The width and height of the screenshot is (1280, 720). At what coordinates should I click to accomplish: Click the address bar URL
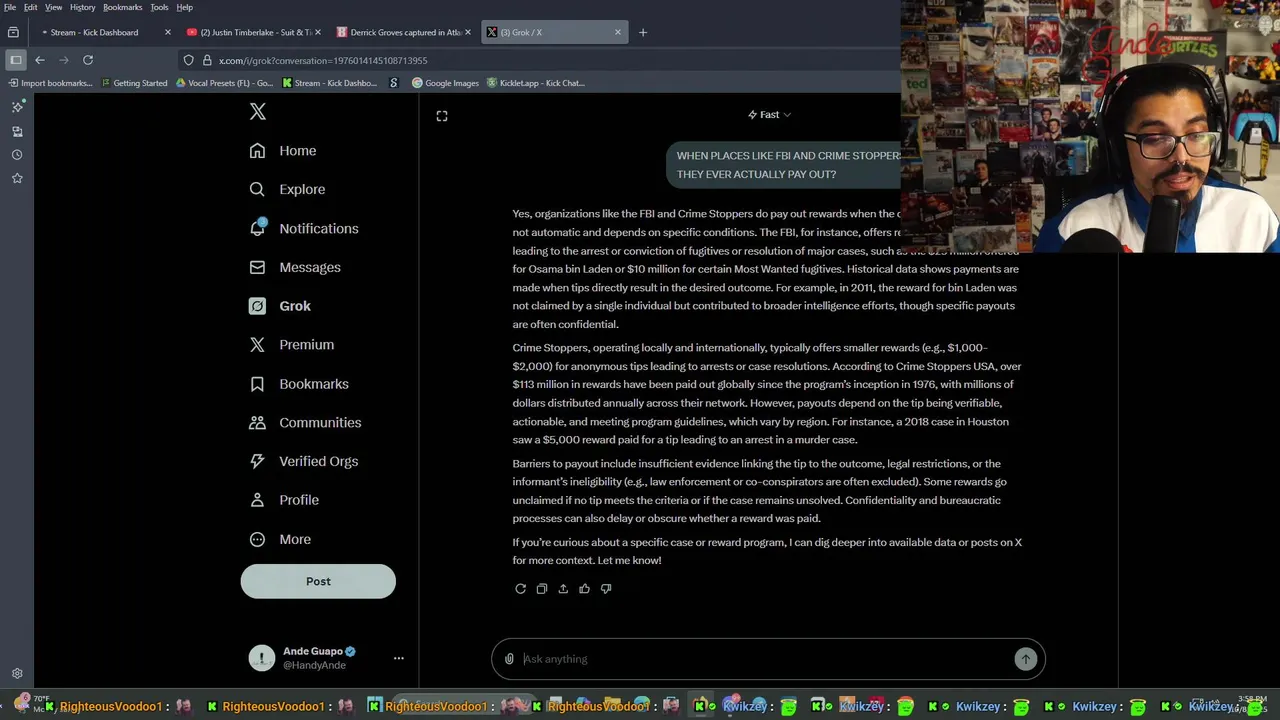(323, 60)
